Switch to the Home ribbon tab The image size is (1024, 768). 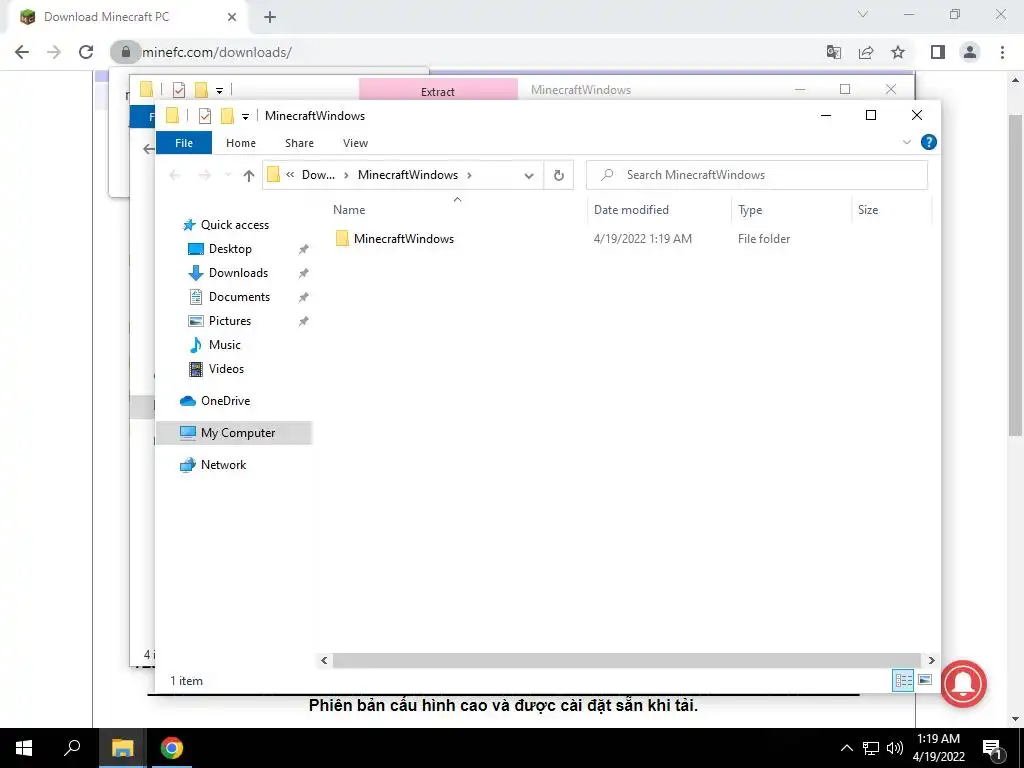coord(241,143)
